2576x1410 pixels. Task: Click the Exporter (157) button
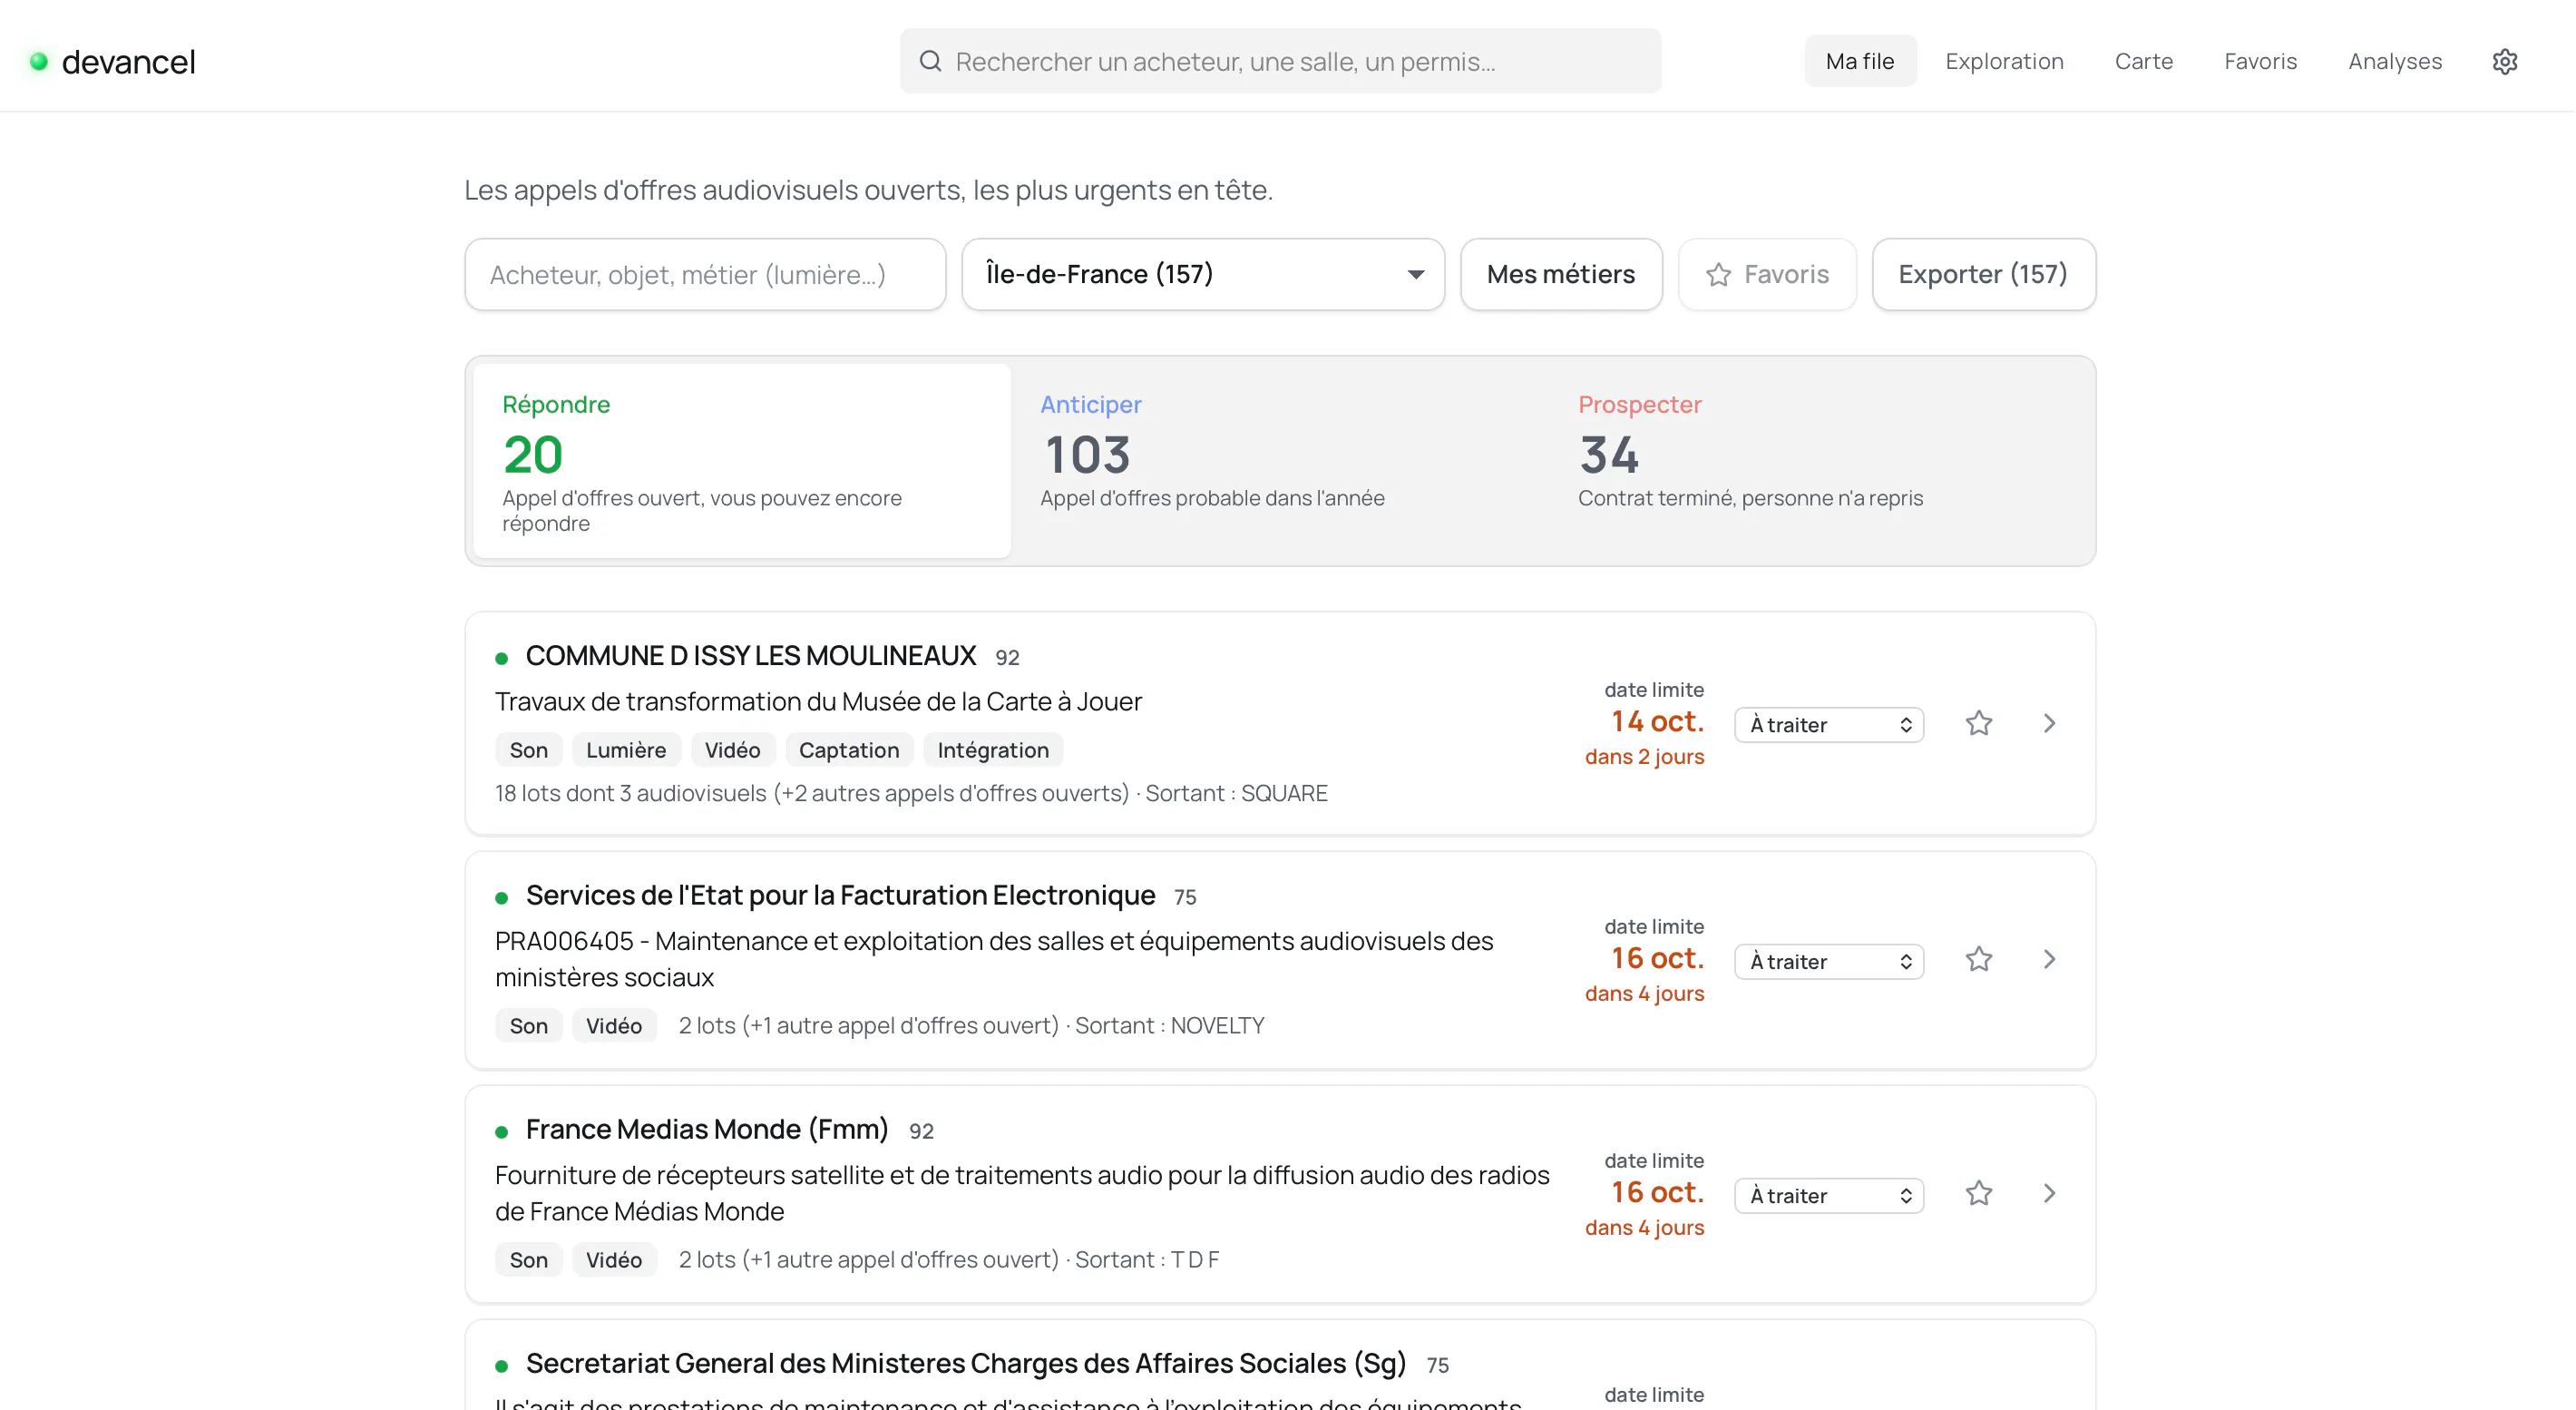pyautogui.click(x=1983, y=274)
